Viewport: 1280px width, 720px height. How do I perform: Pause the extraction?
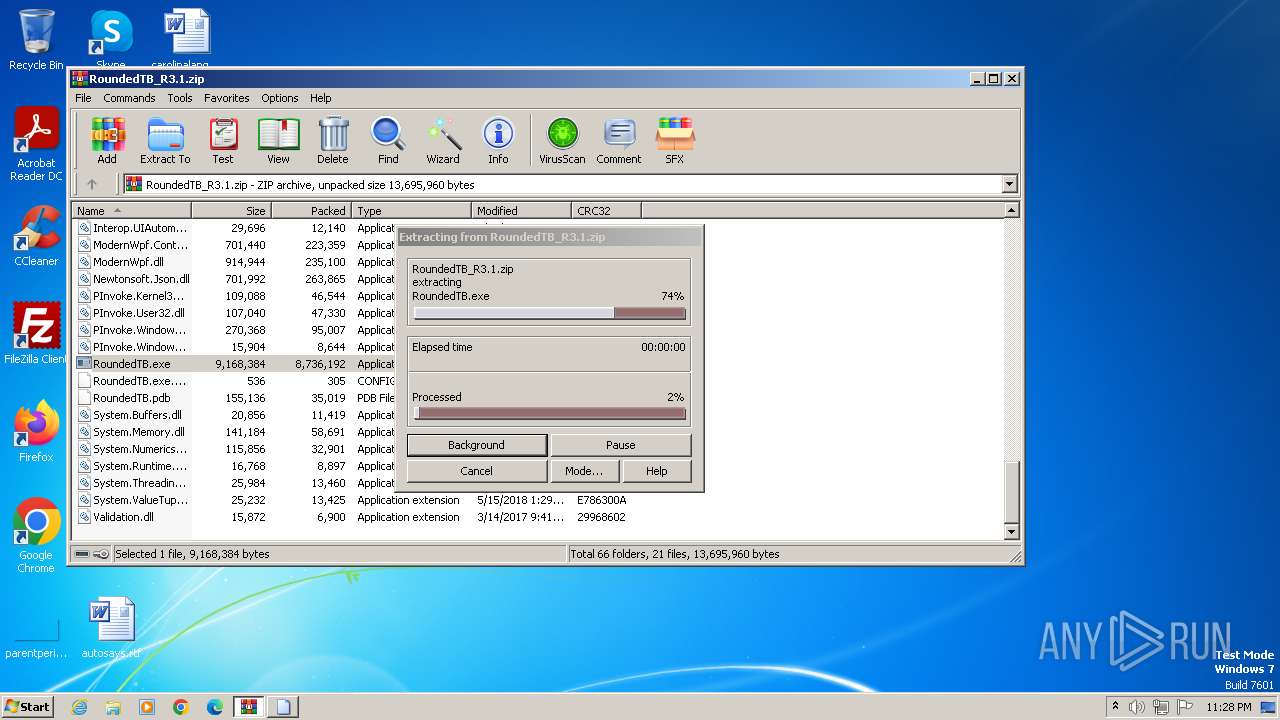pyautogui.click(x=620, y=445)
